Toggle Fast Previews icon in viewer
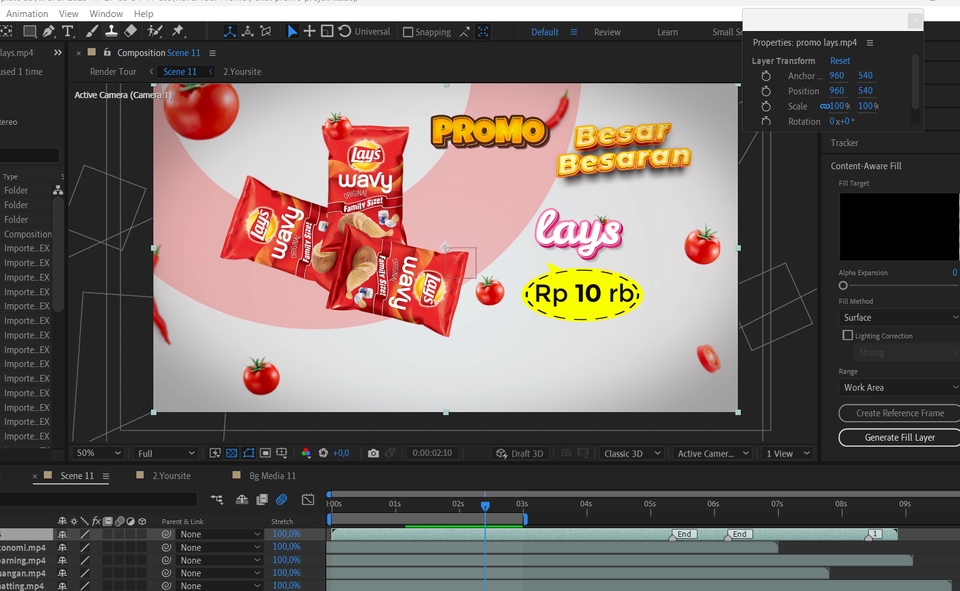 click(215, 453)
